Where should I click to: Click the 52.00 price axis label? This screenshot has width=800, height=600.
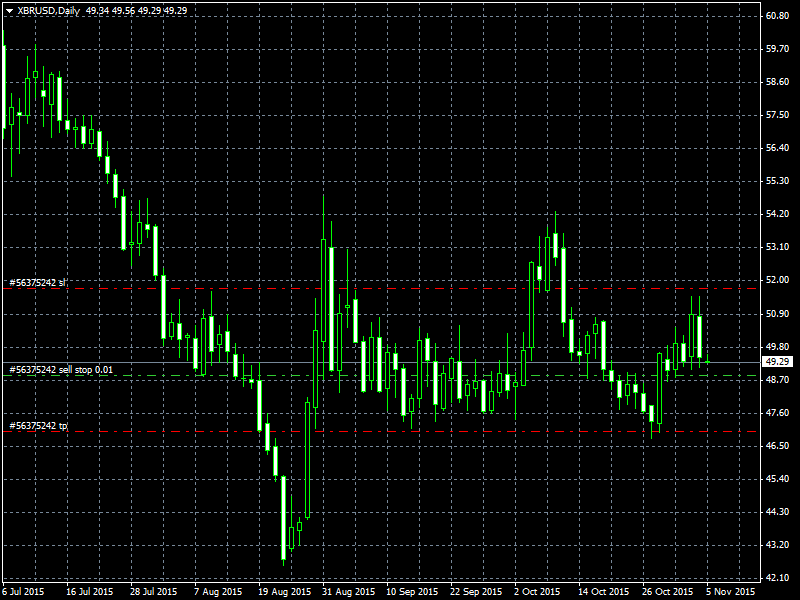coord(778,280)
